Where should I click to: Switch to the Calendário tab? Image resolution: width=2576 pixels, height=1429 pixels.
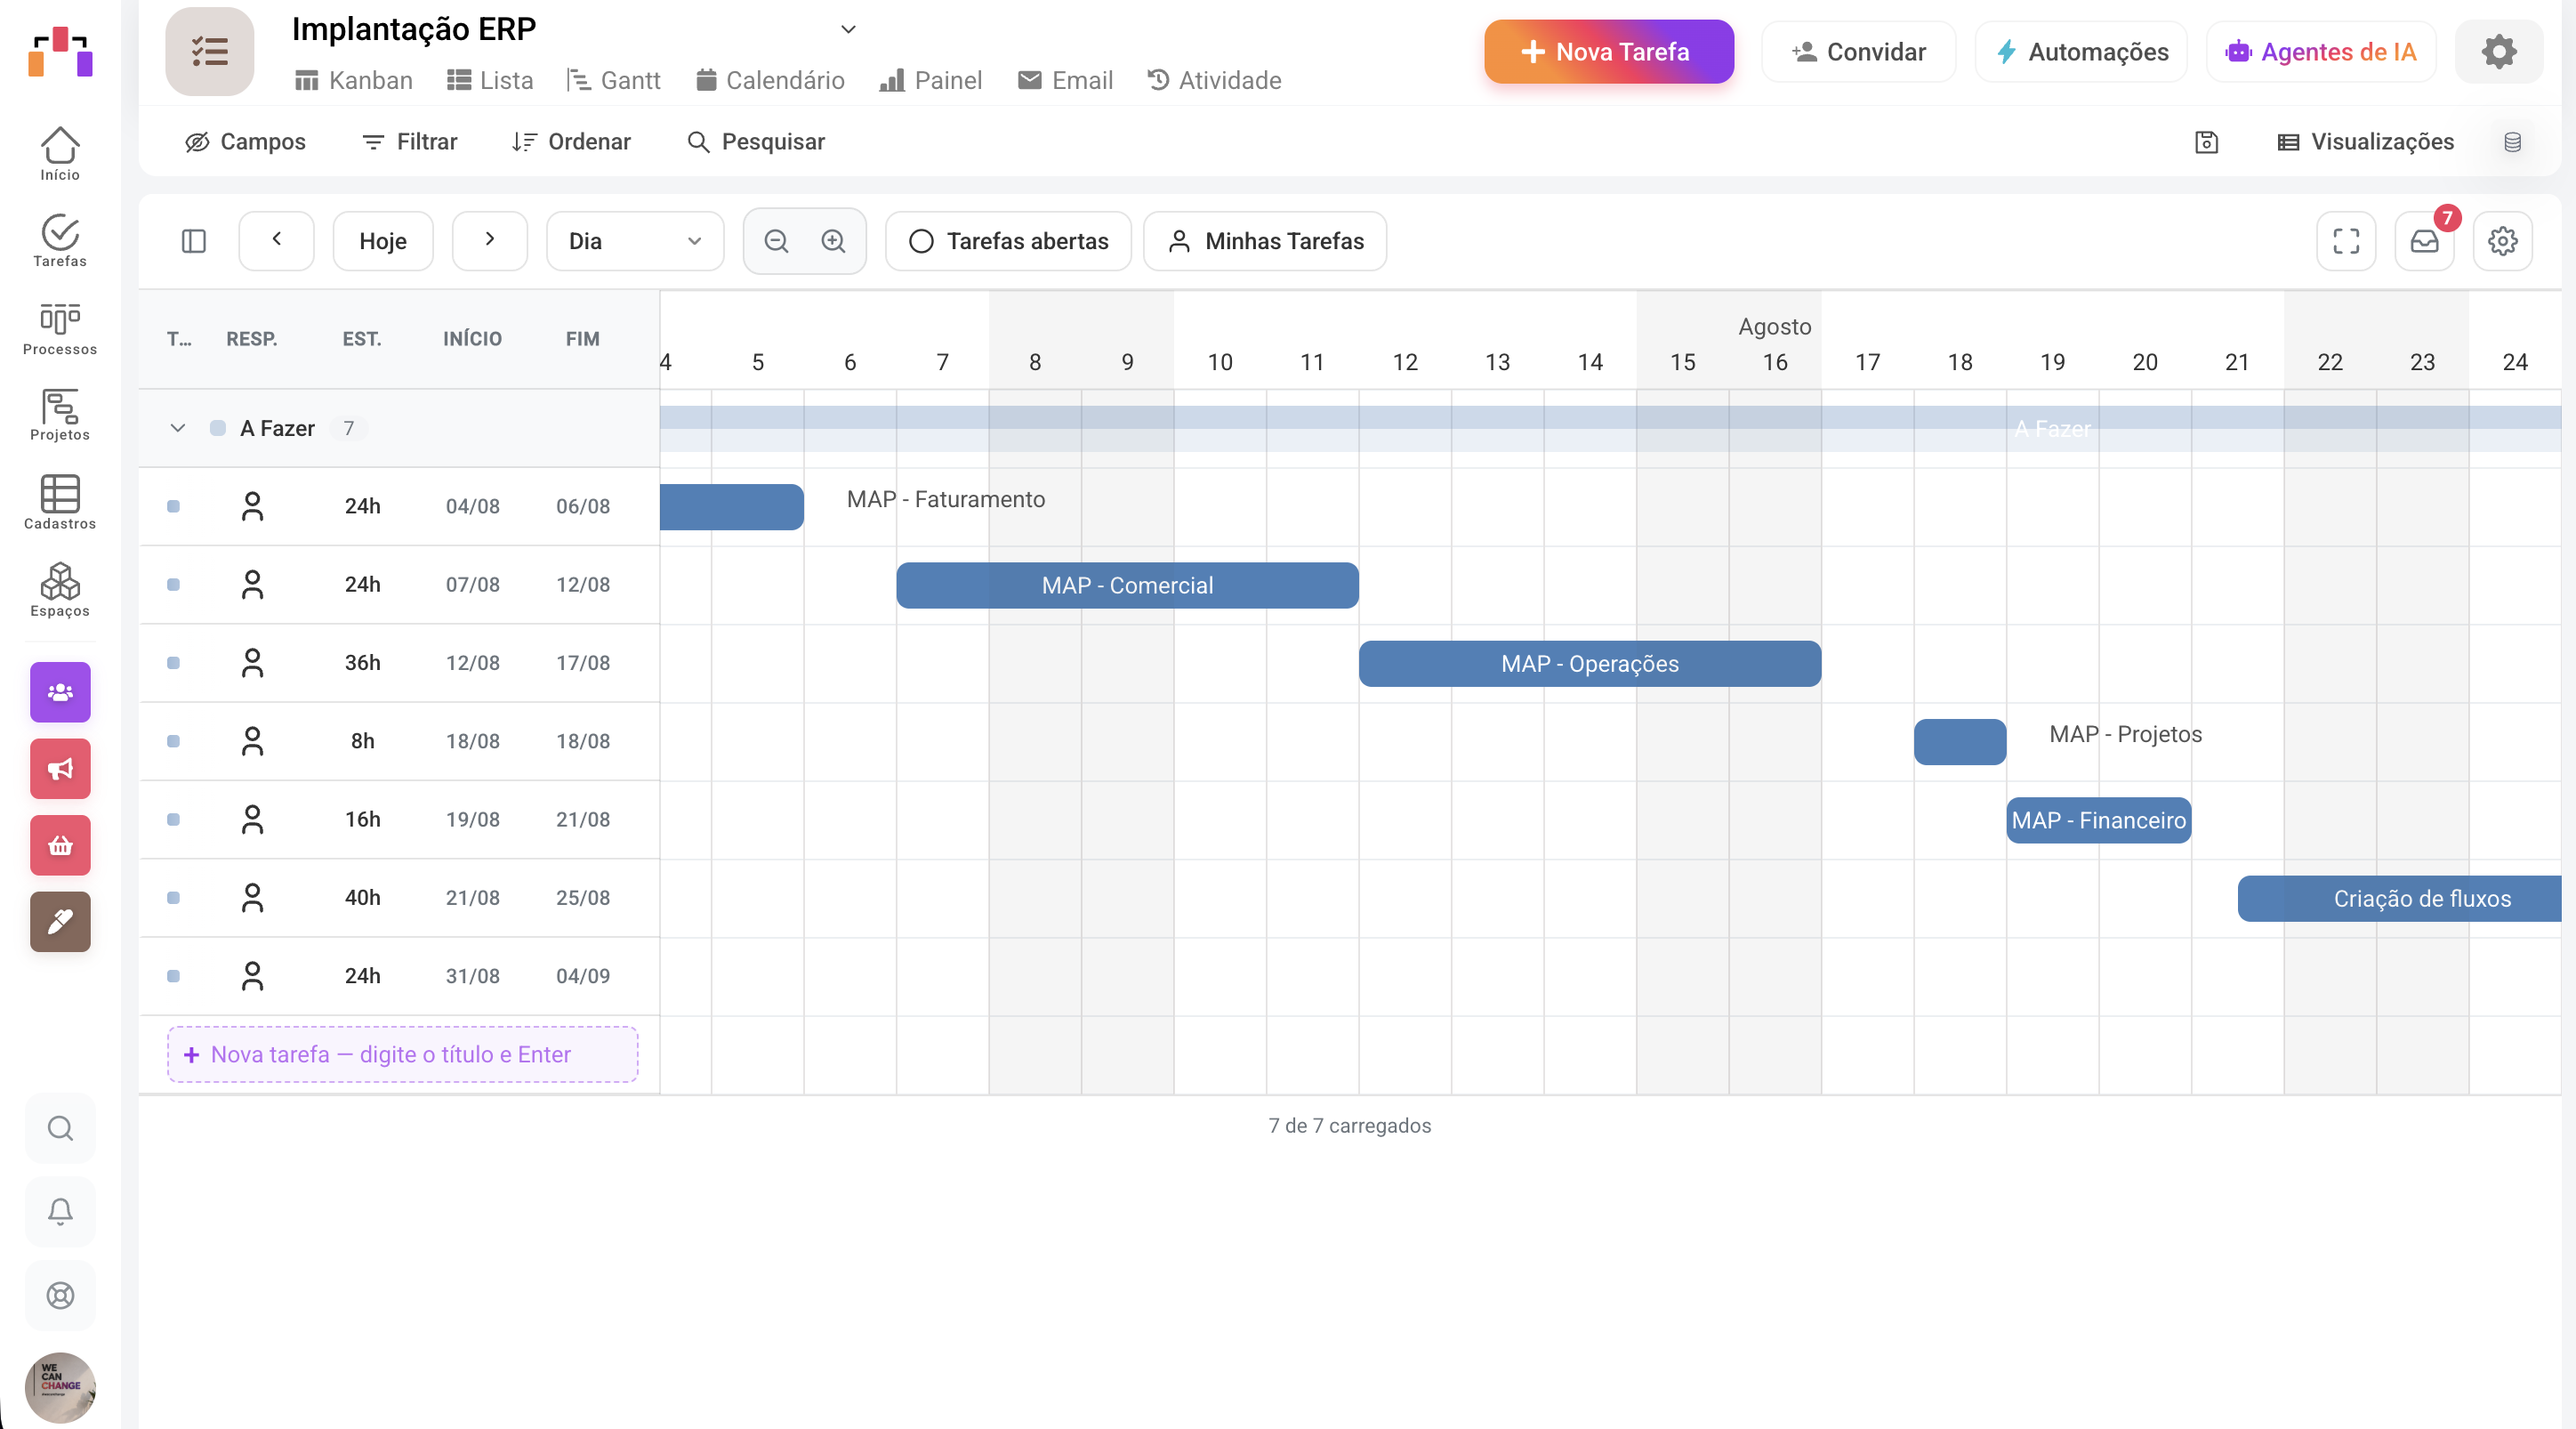[770, 80]
